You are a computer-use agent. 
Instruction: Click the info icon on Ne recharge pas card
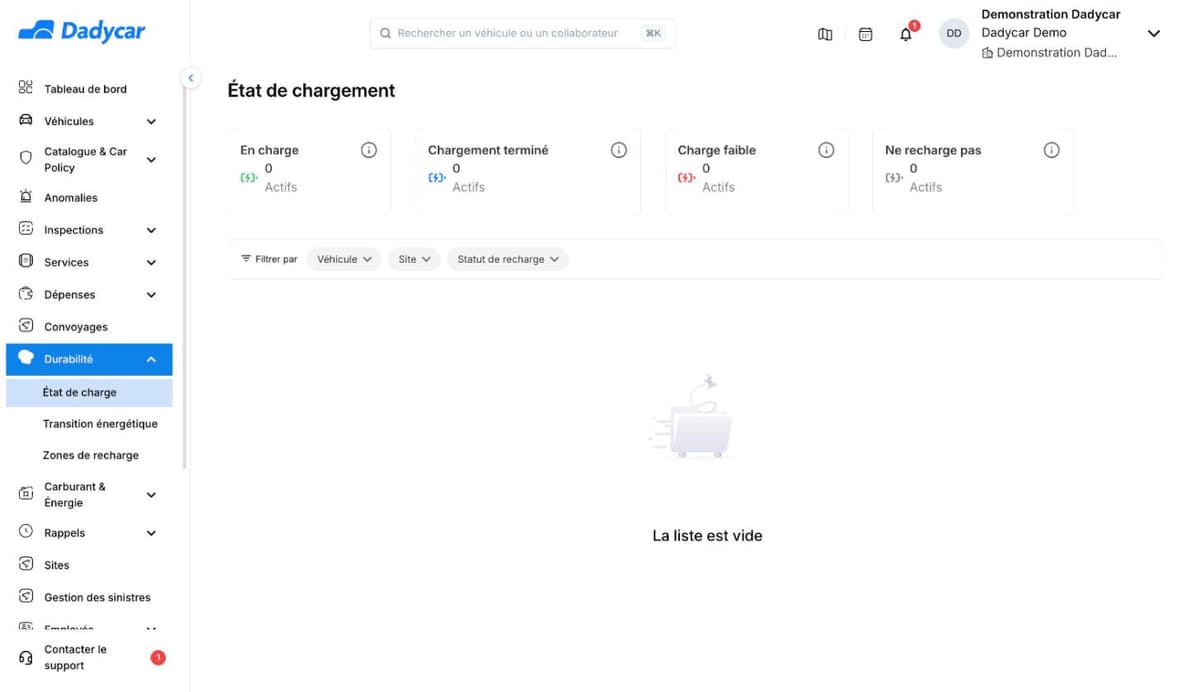click(x=1051, y=150)
